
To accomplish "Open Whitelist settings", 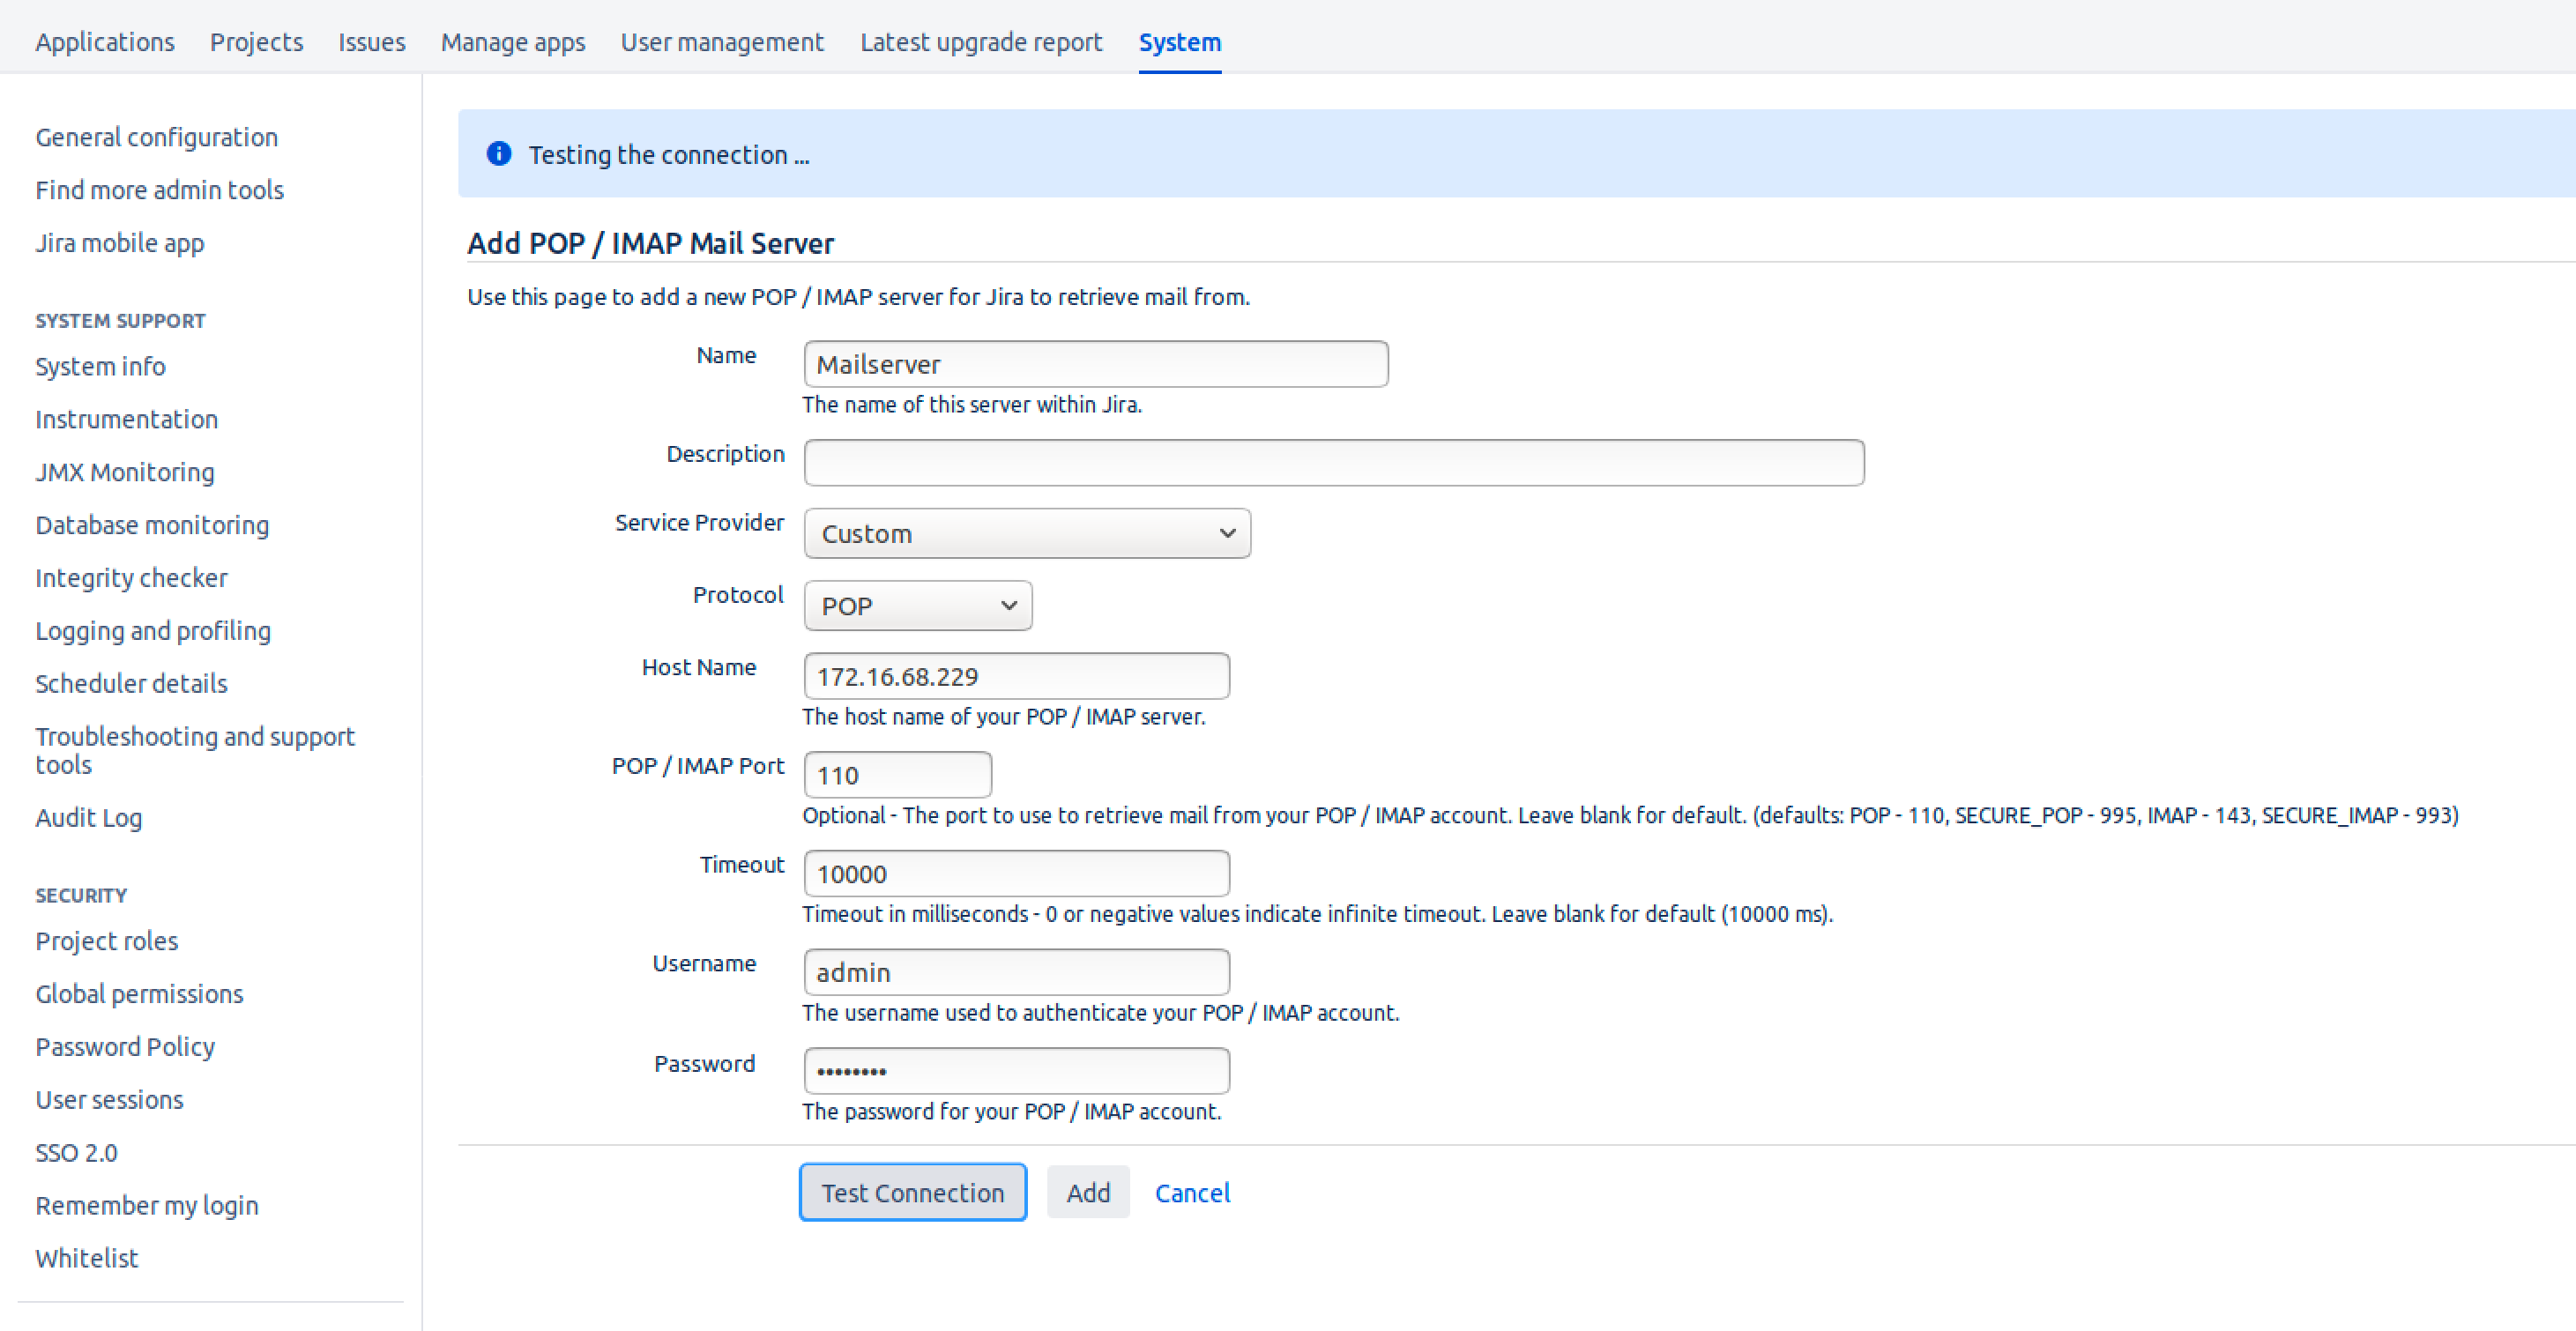I will [x=87, y=1258].
